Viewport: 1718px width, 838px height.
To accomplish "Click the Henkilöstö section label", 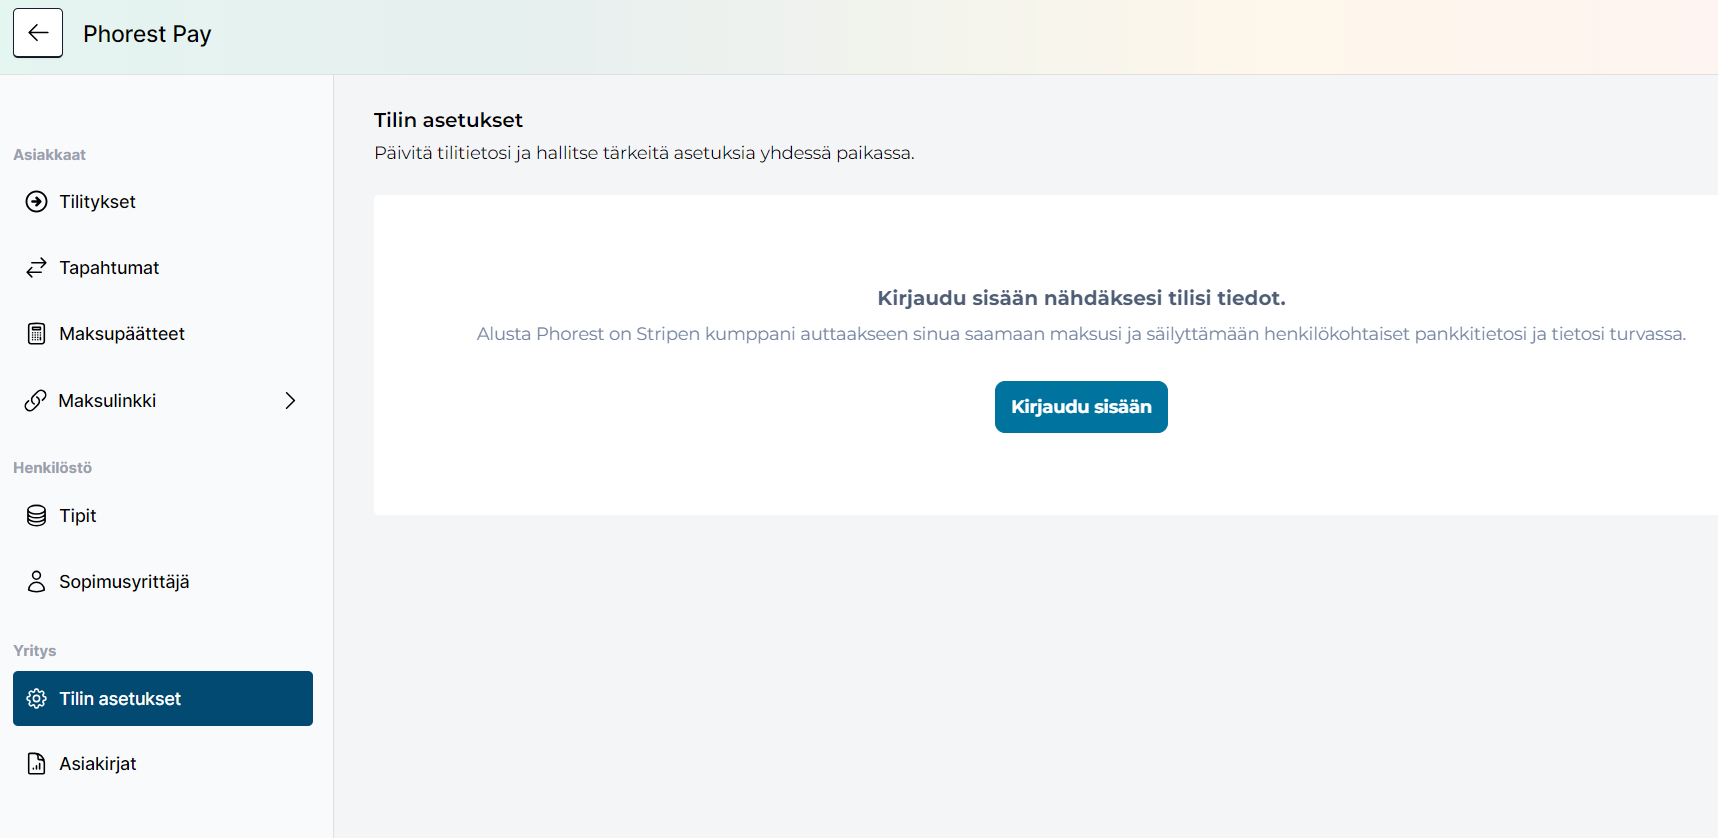I will coord(52,468).
